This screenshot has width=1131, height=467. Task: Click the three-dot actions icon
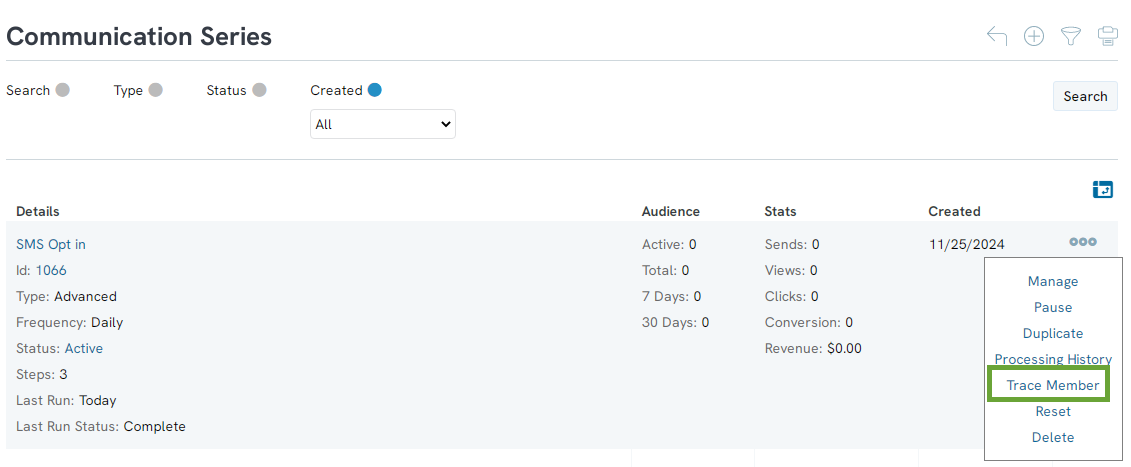click(1083, 242)
